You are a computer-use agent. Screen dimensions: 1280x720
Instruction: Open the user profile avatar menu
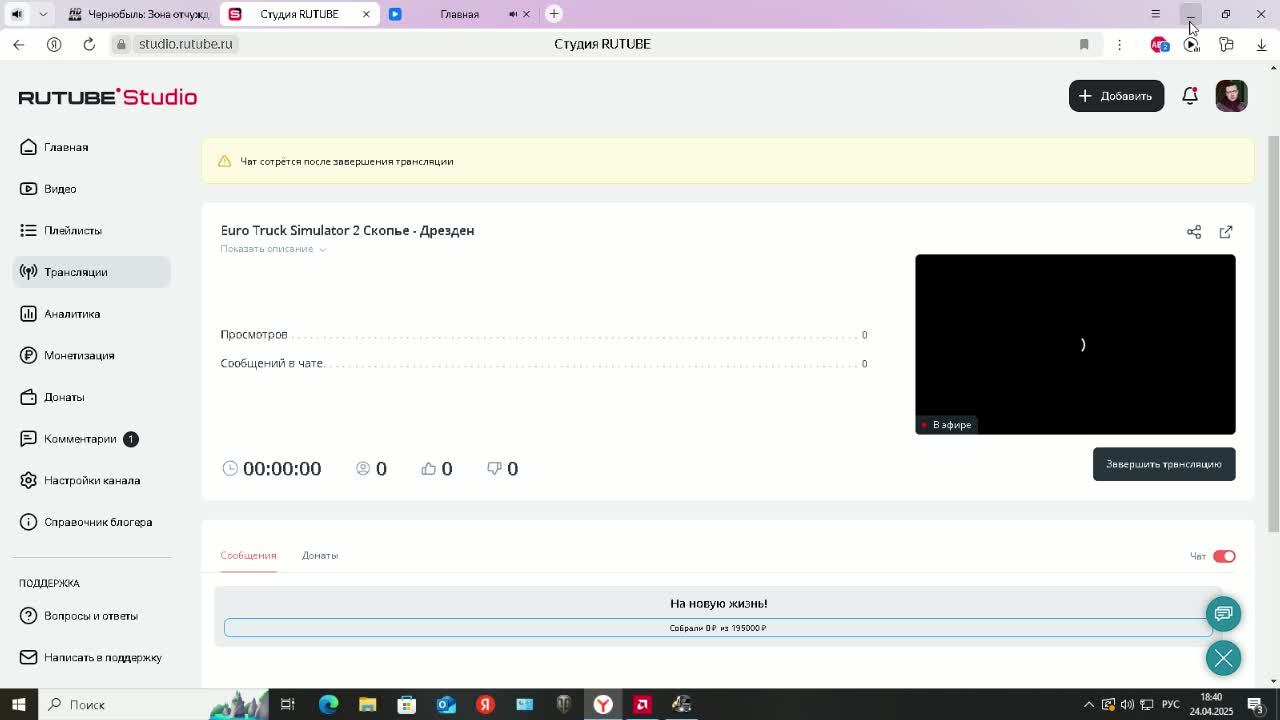coord(1231,96)
